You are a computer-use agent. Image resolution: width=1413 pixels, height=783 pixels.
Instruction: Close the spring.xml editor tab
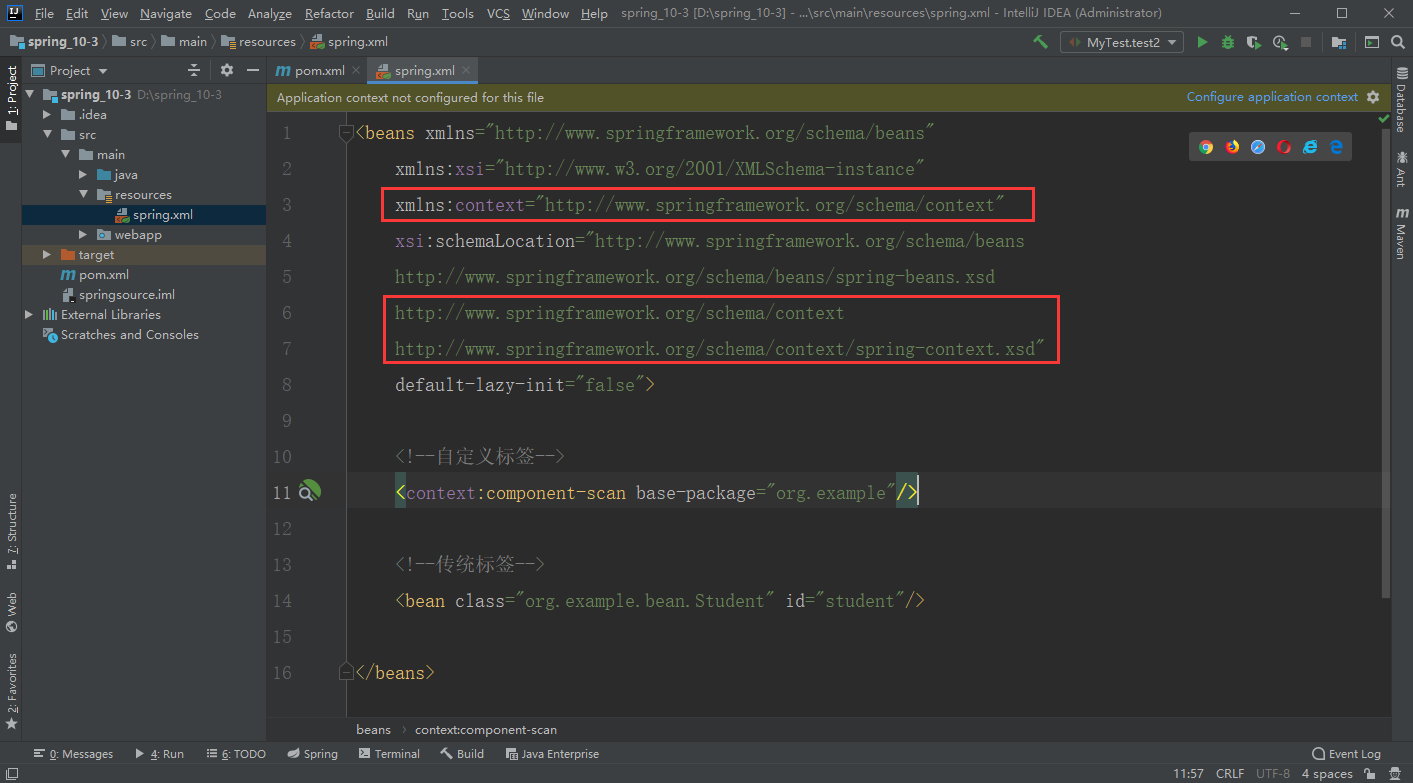465,70
